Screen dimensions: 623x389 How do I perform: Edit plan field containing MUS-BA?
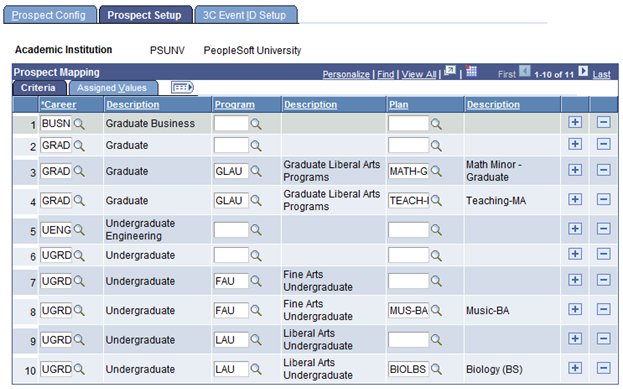tap(408, 310)
